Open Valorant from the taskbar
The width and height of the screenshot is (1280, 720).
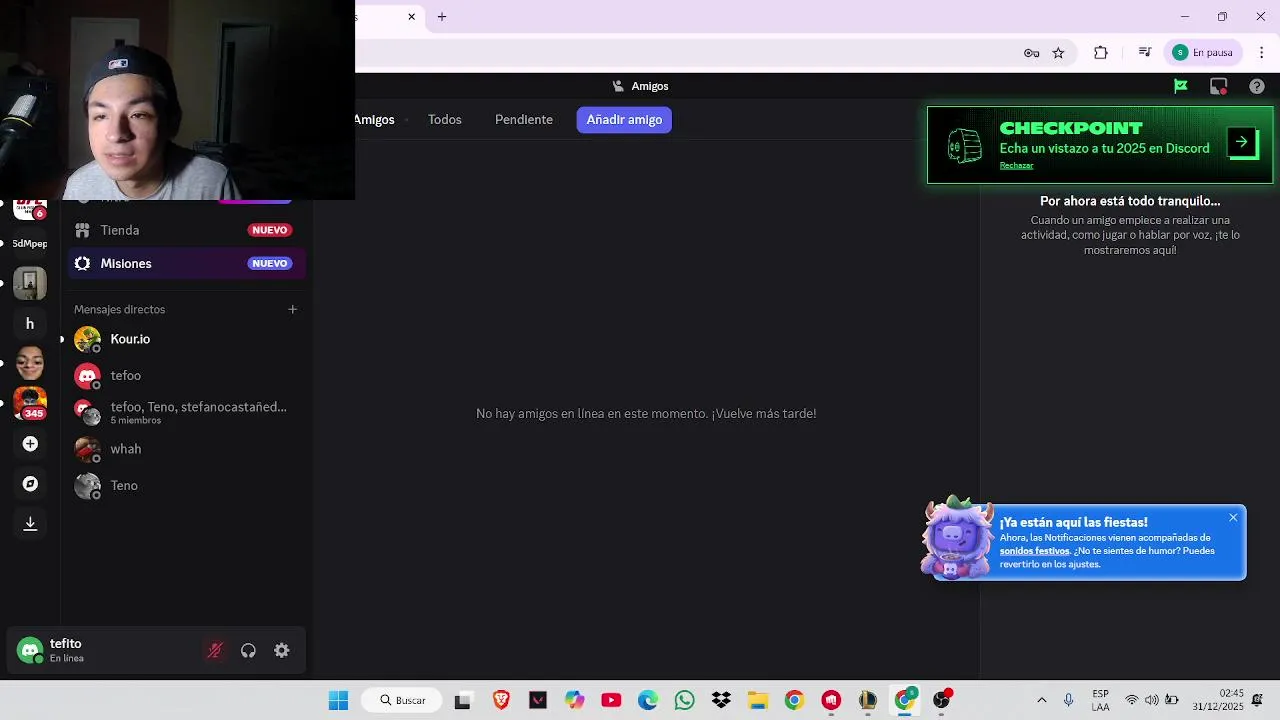pyautogui.click(x=538, y=700)
